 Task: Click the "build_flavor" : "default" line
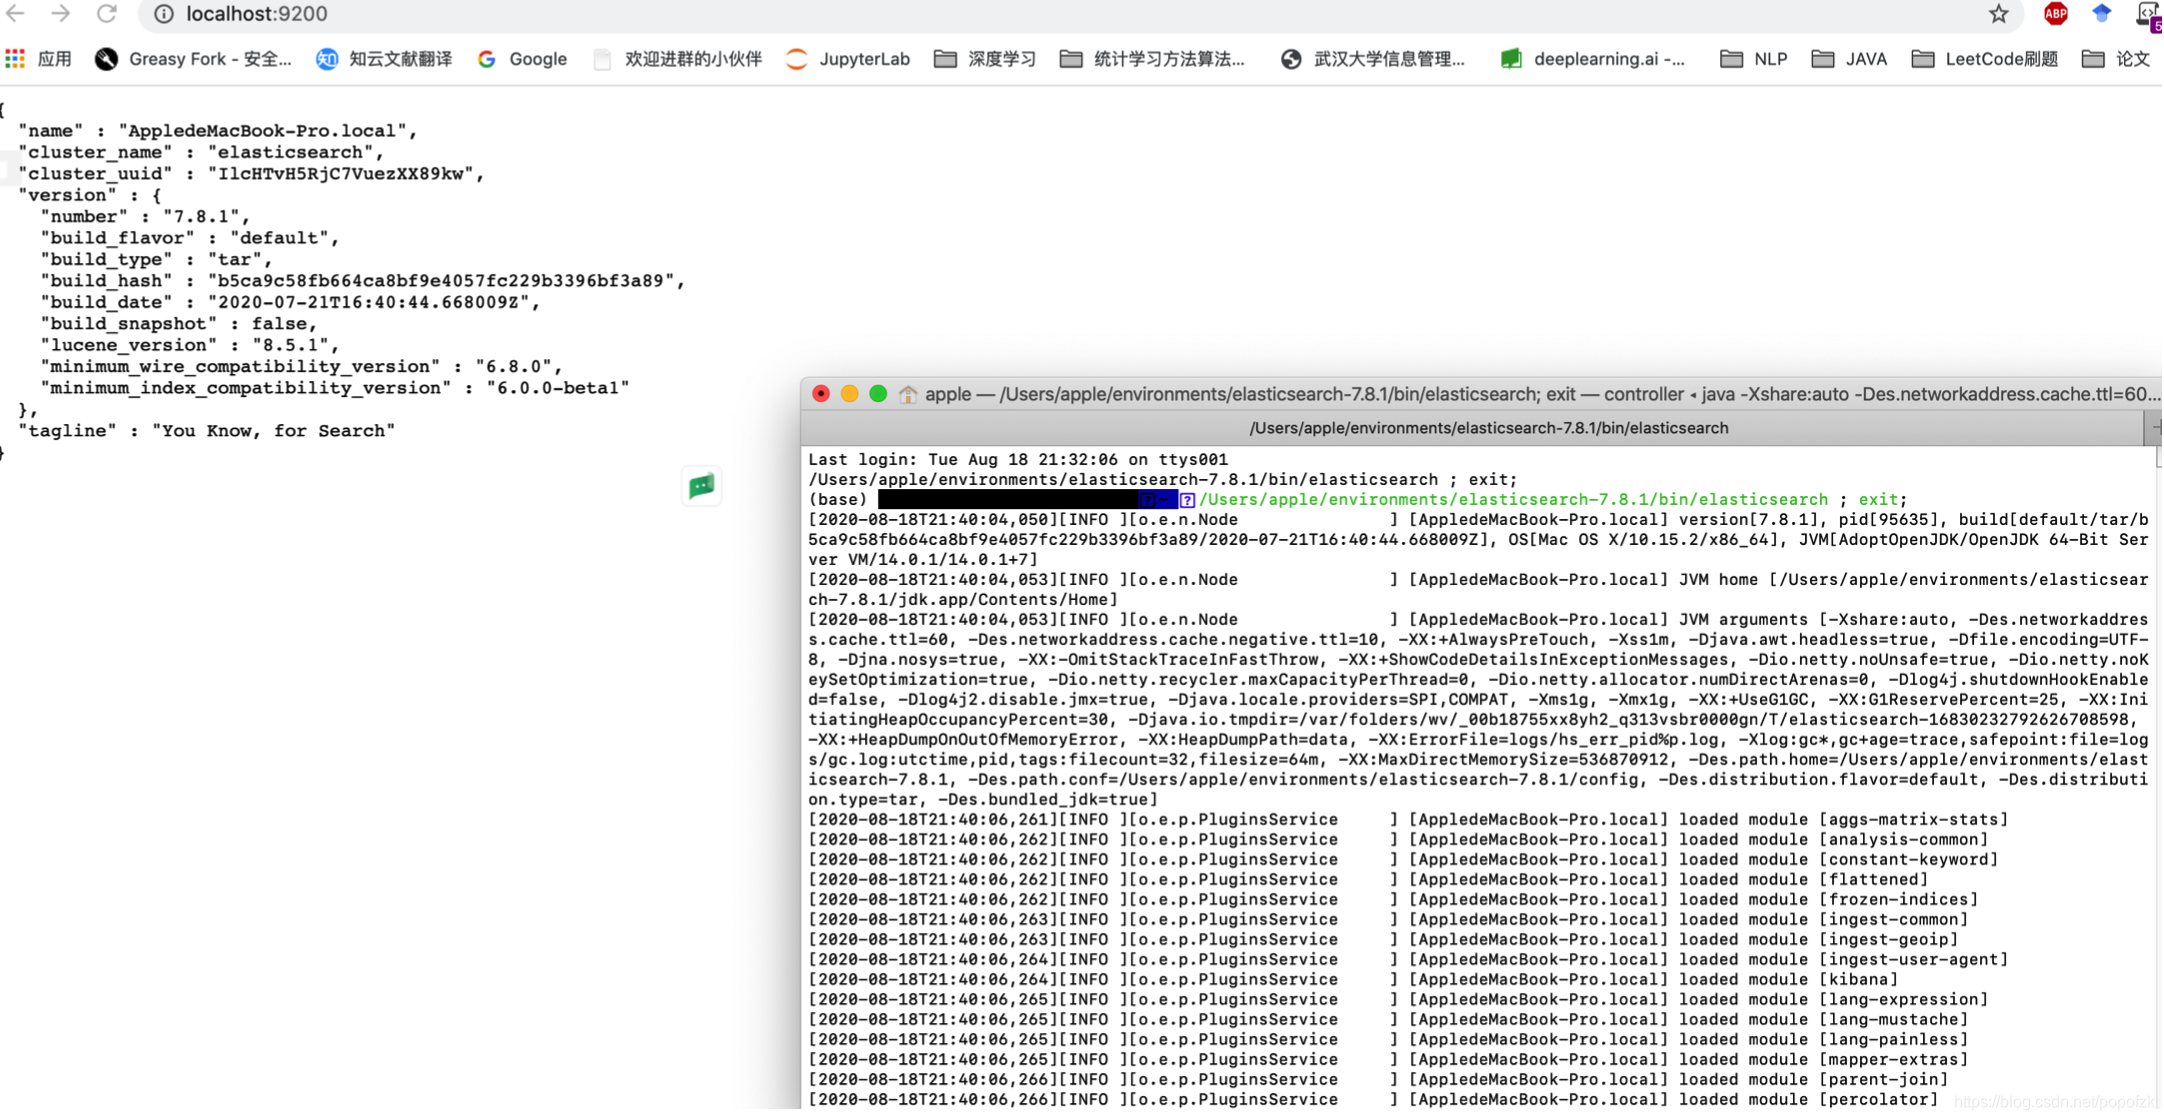(190, 238)
